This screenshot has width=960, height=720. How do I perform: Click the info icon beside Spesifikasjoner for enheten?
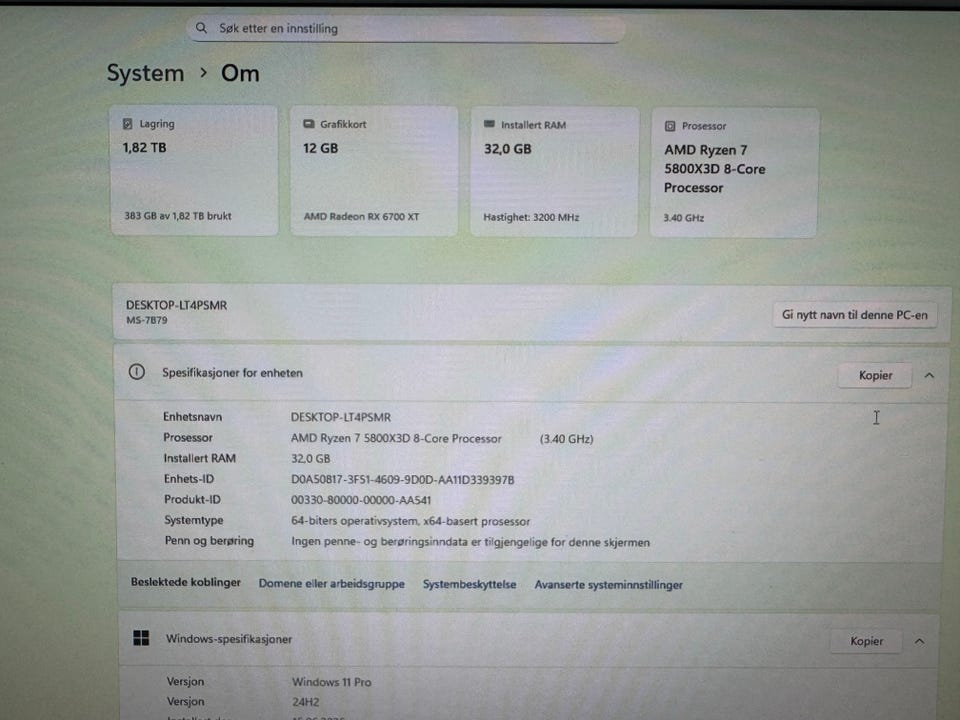point(137,372)
